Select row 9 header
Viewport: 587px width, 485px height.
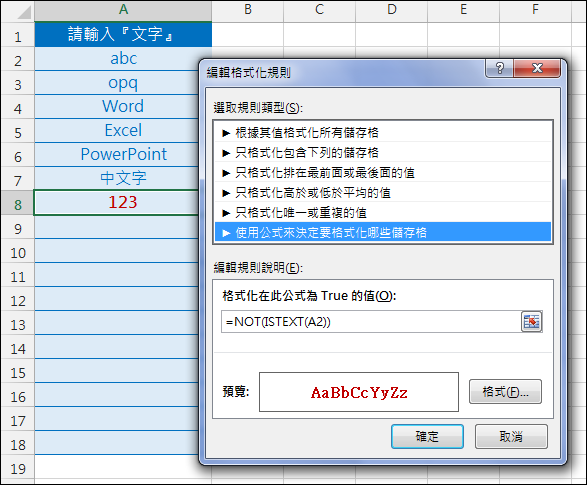click(18, 228)
